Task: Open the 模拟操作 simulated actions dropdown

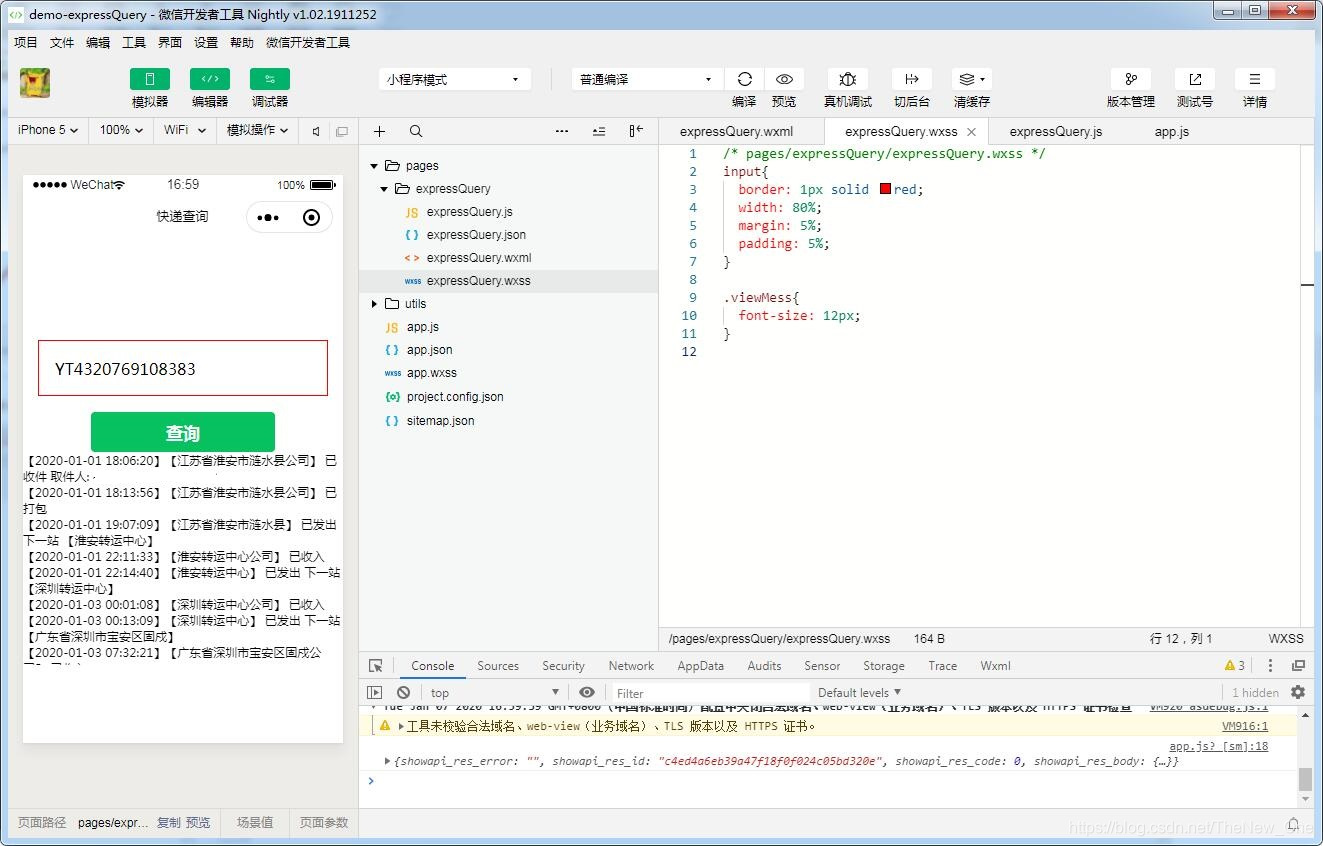Action: (257, 130)
